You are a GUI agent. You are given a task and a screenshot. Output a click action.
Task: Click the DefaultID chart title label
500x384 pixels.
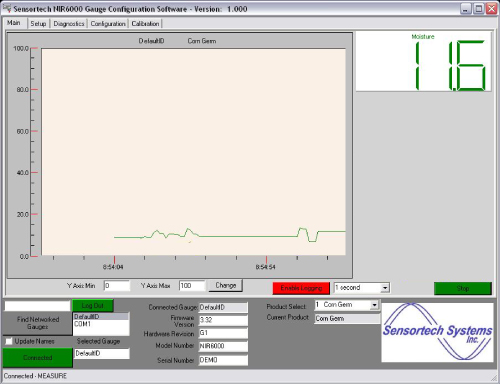(x=151, y=41)
